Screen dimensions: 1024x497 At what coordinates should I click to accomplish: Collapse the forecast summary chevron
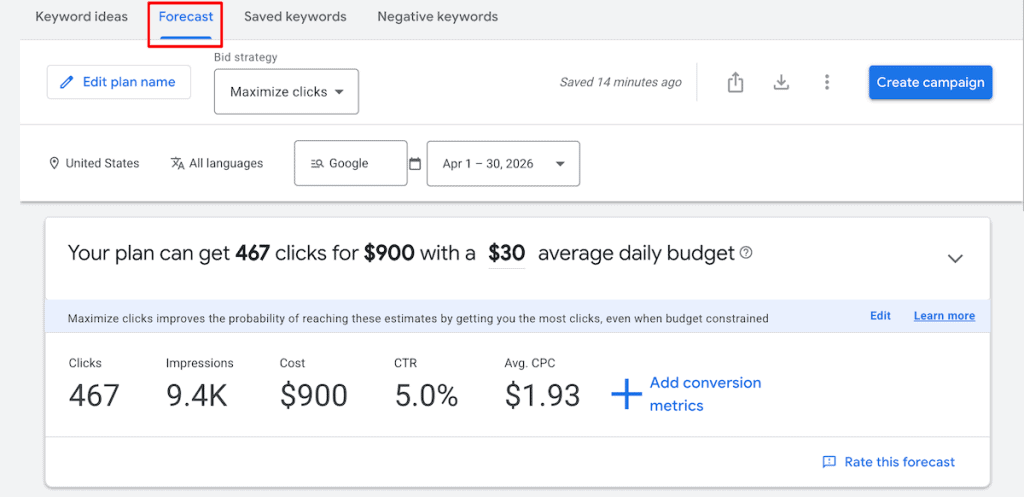coord(955,259)
